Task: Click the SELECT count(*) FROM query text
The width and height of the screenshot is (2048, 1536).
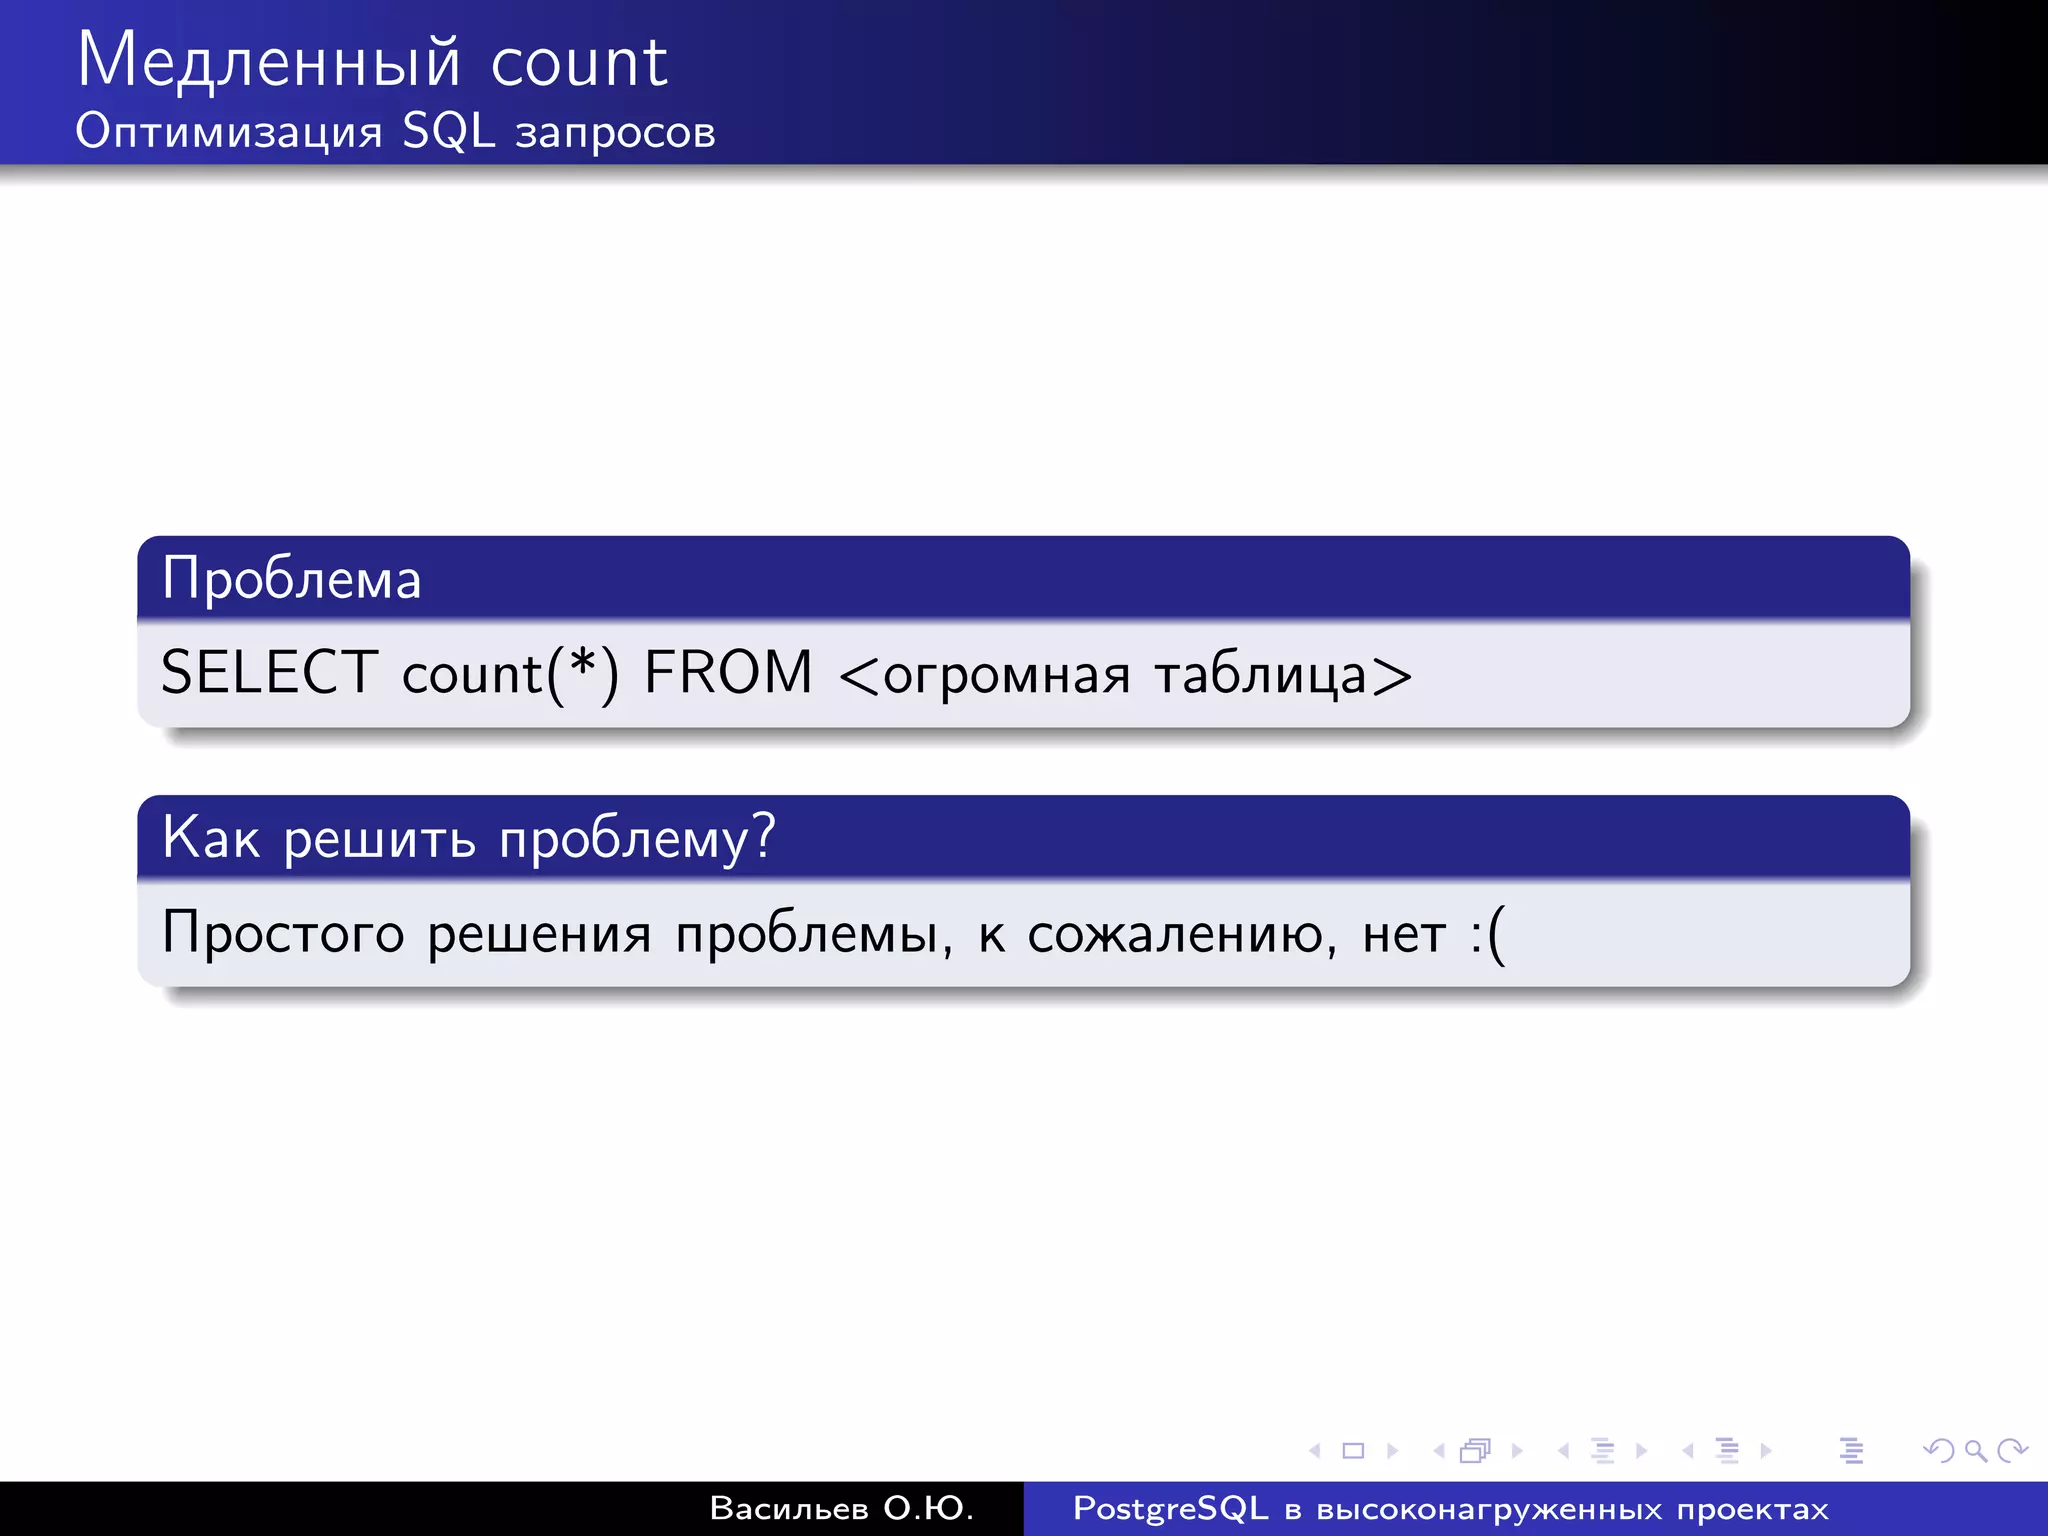Action: pyautogui.click(x=786, y=673)
